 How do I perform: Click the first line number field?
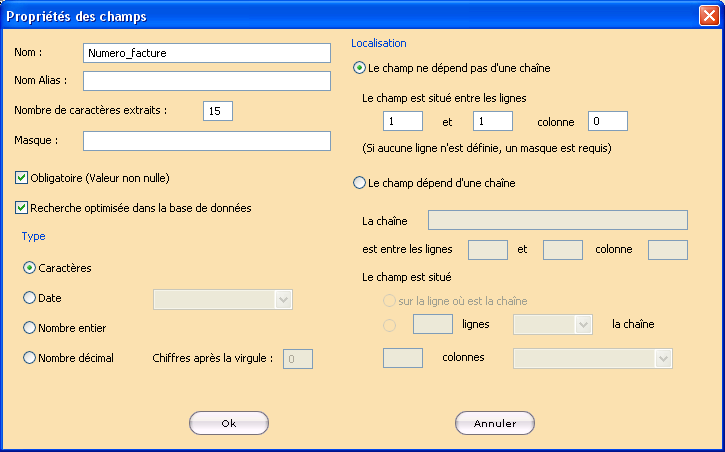[x=402, y=121]
